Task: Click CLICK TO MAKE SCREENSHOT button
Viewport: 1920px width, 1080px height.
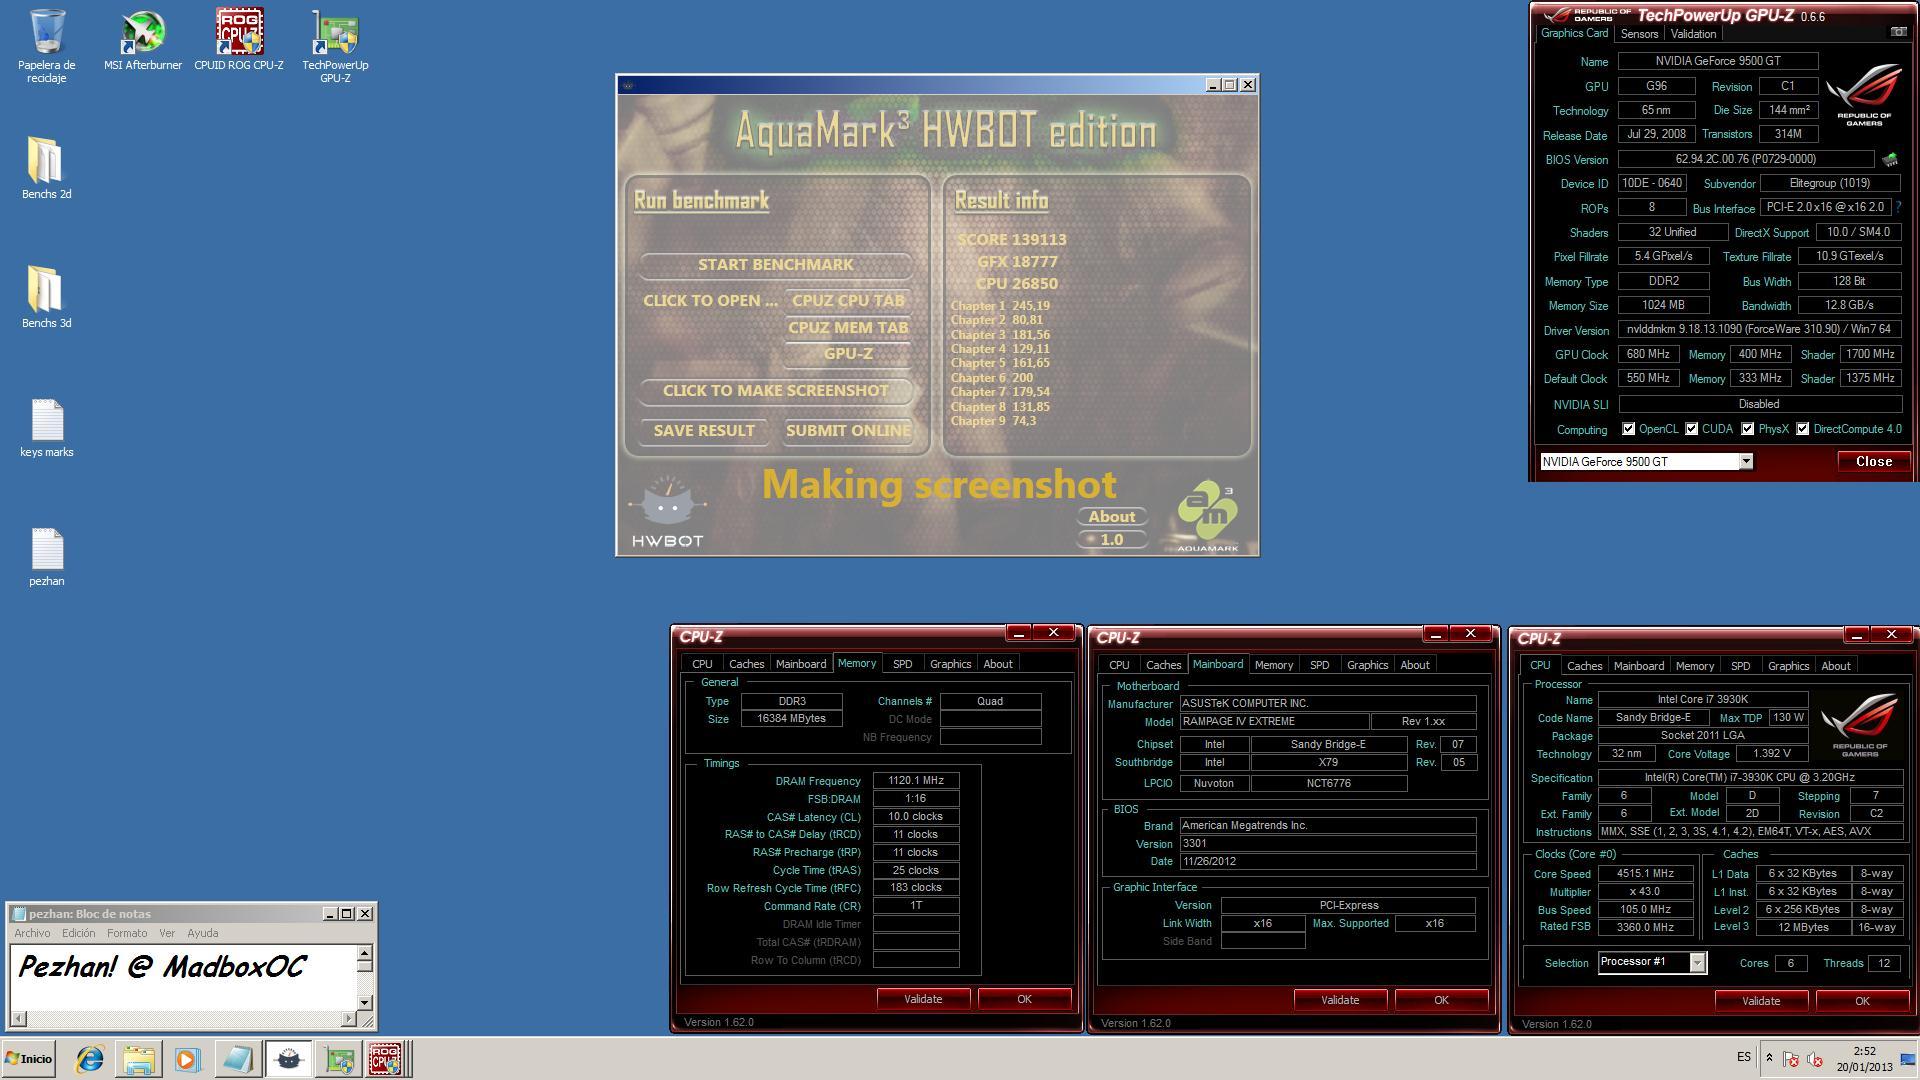Action: coord(775,391)
